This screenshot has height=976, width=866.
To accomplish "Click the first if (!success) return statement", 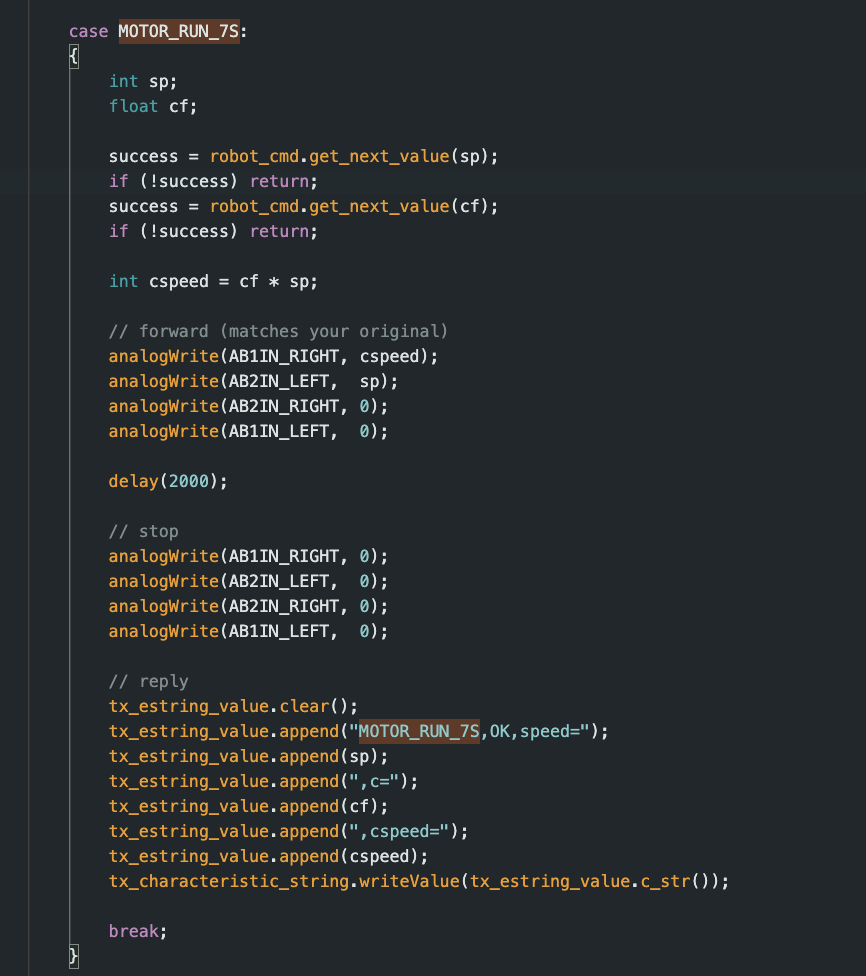I will (210, 181).
